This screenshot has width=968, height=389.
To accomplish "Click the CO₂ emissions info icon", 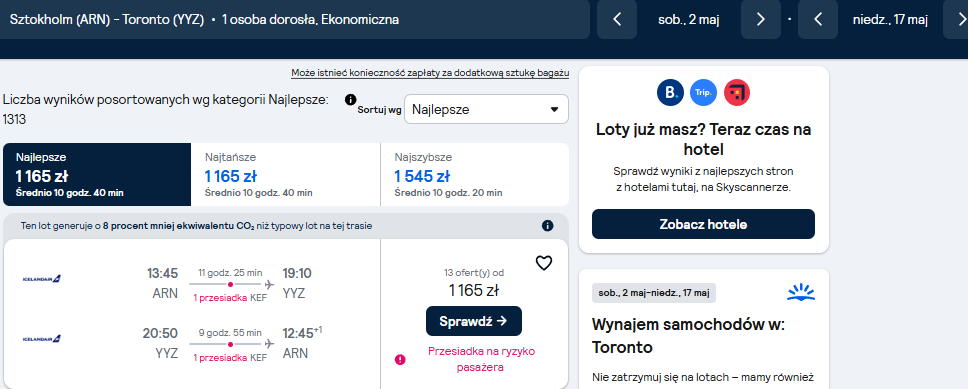I will click(x=547, y=226).
